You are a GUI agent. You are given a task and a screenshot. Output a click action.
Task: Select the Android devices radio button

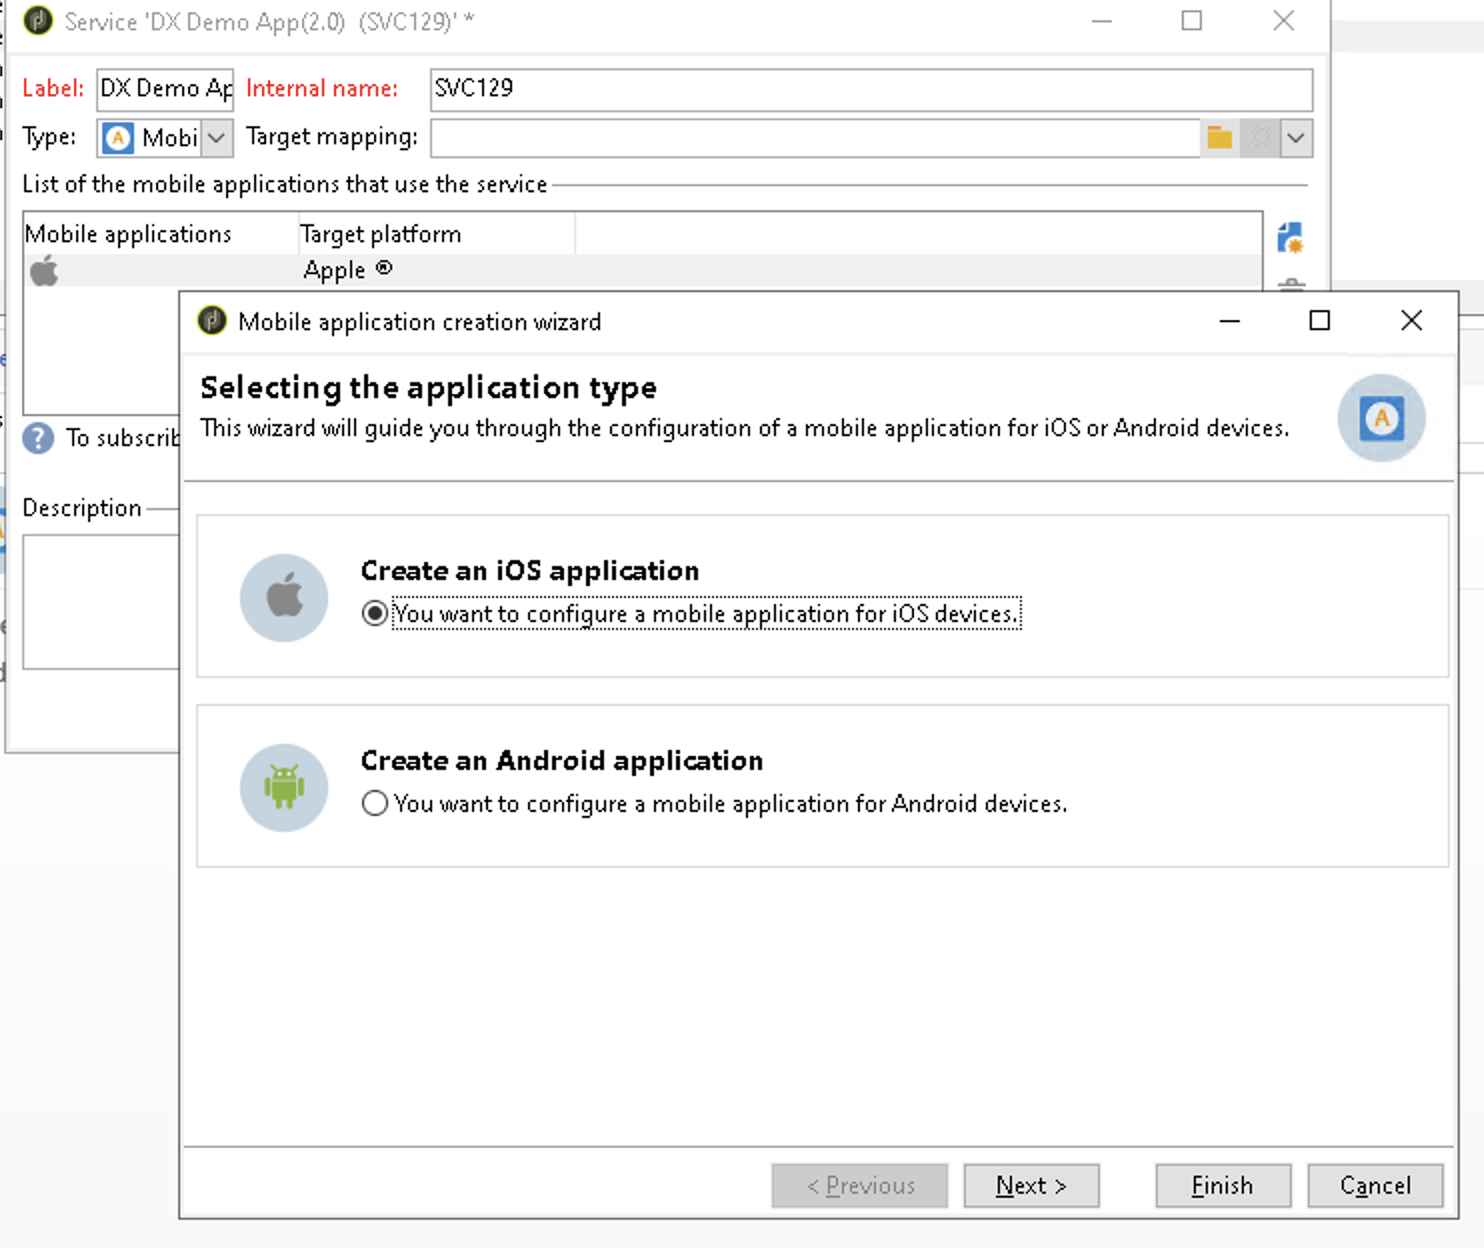(x=375, y=803)
